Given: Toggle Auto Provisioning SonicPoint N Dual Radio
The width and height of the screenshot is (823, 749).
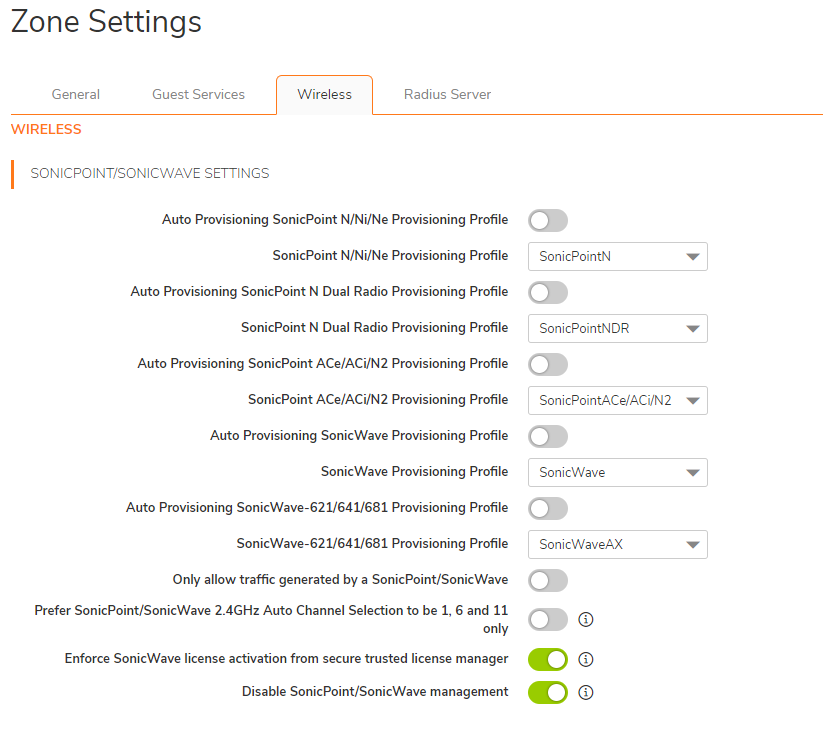Looking at the screenshot, I should (548, 292).
